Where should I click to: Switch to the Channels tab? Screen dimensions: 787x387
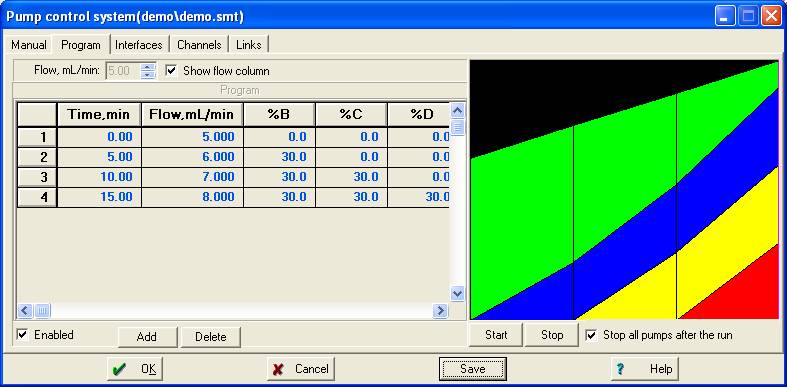coord(199,45)
